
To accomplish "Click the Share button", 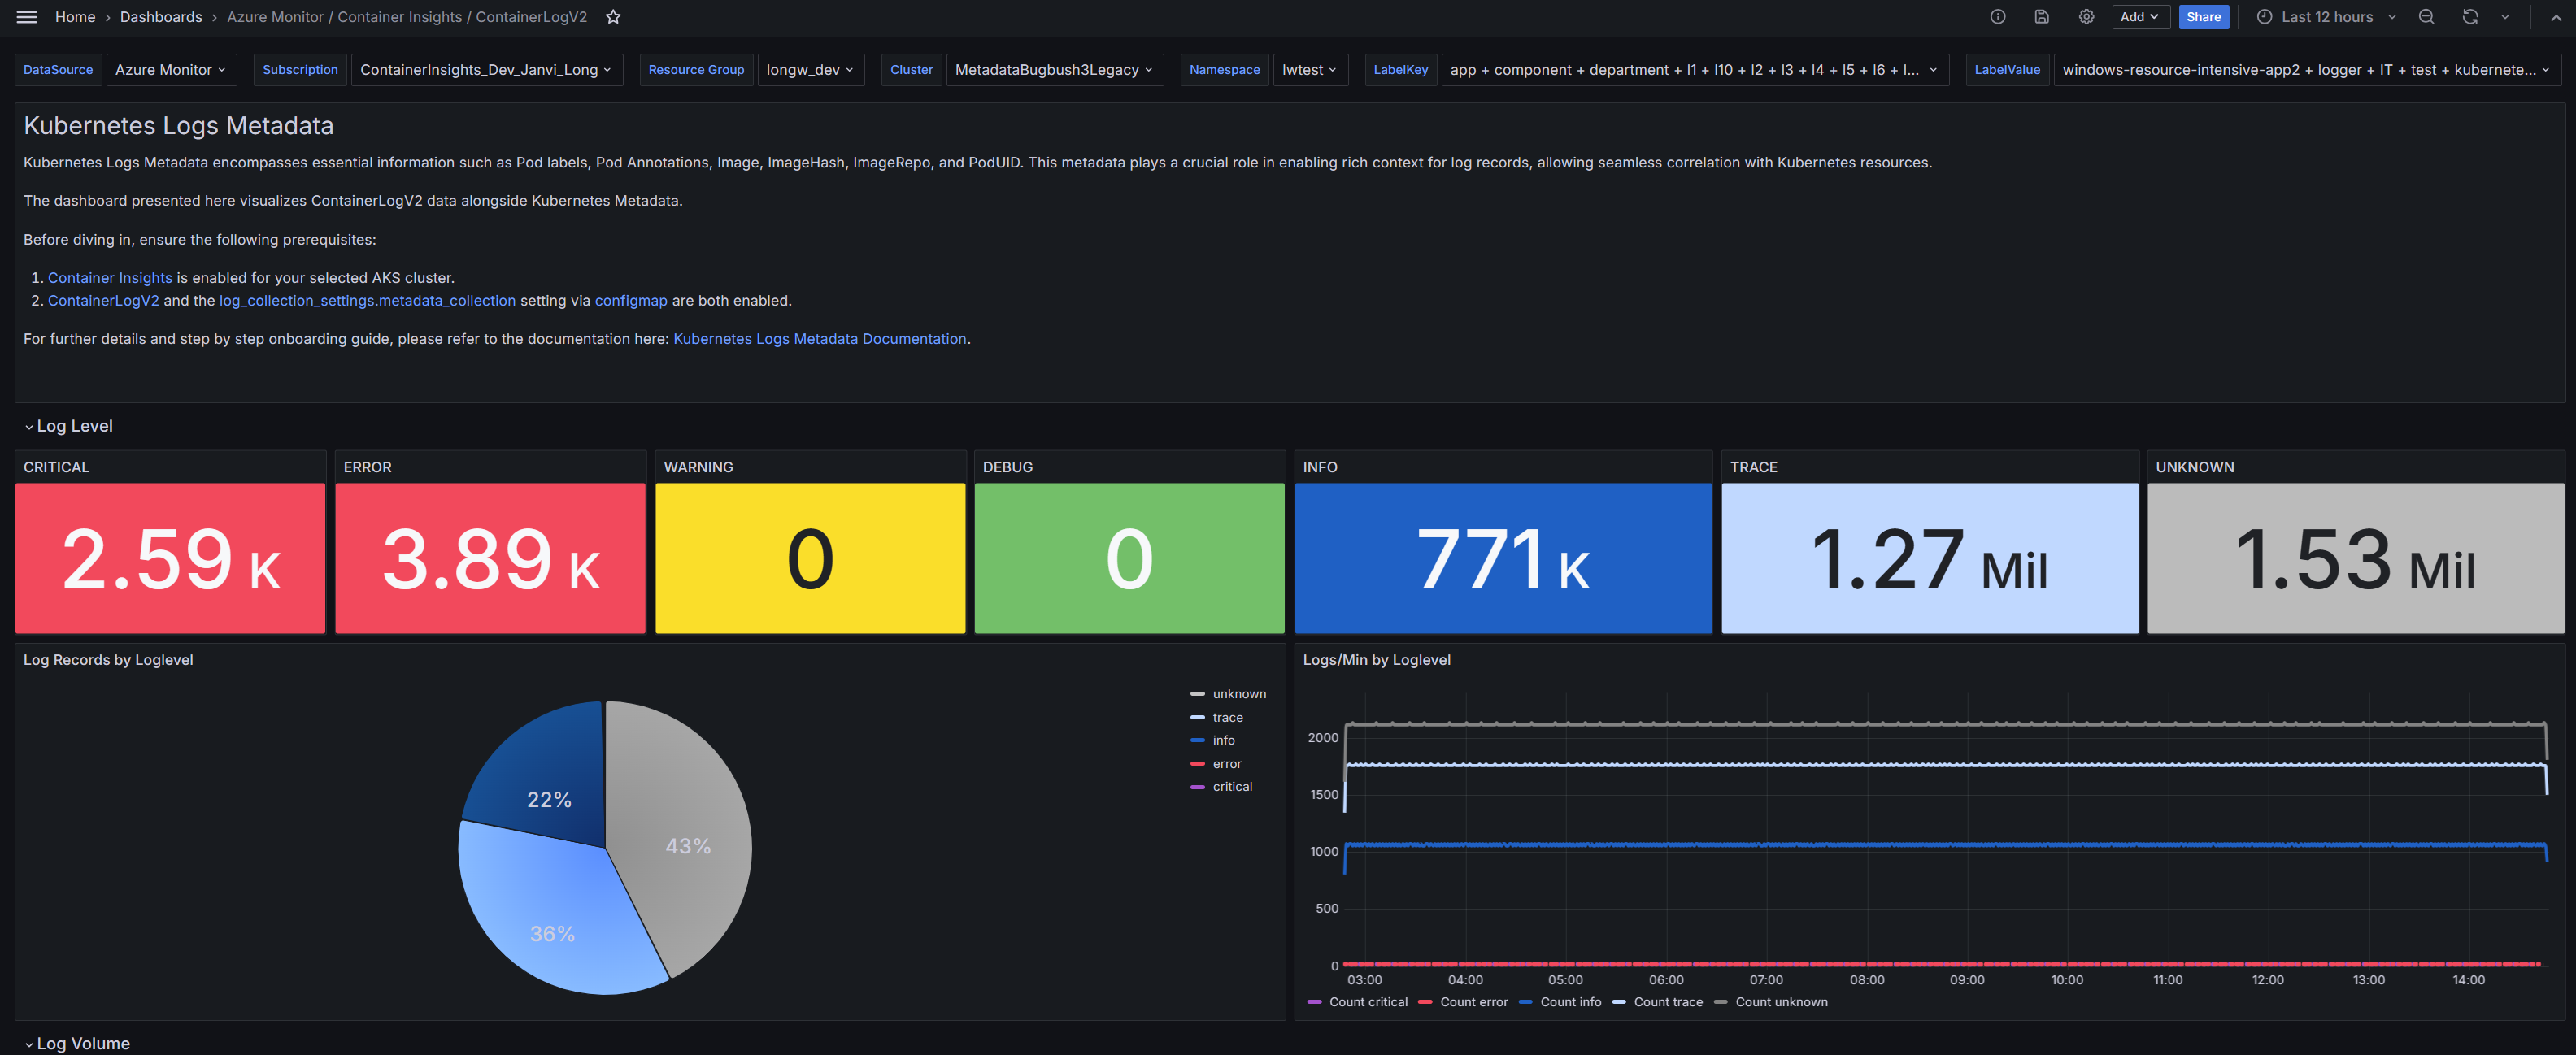I will click(2204, 16).
